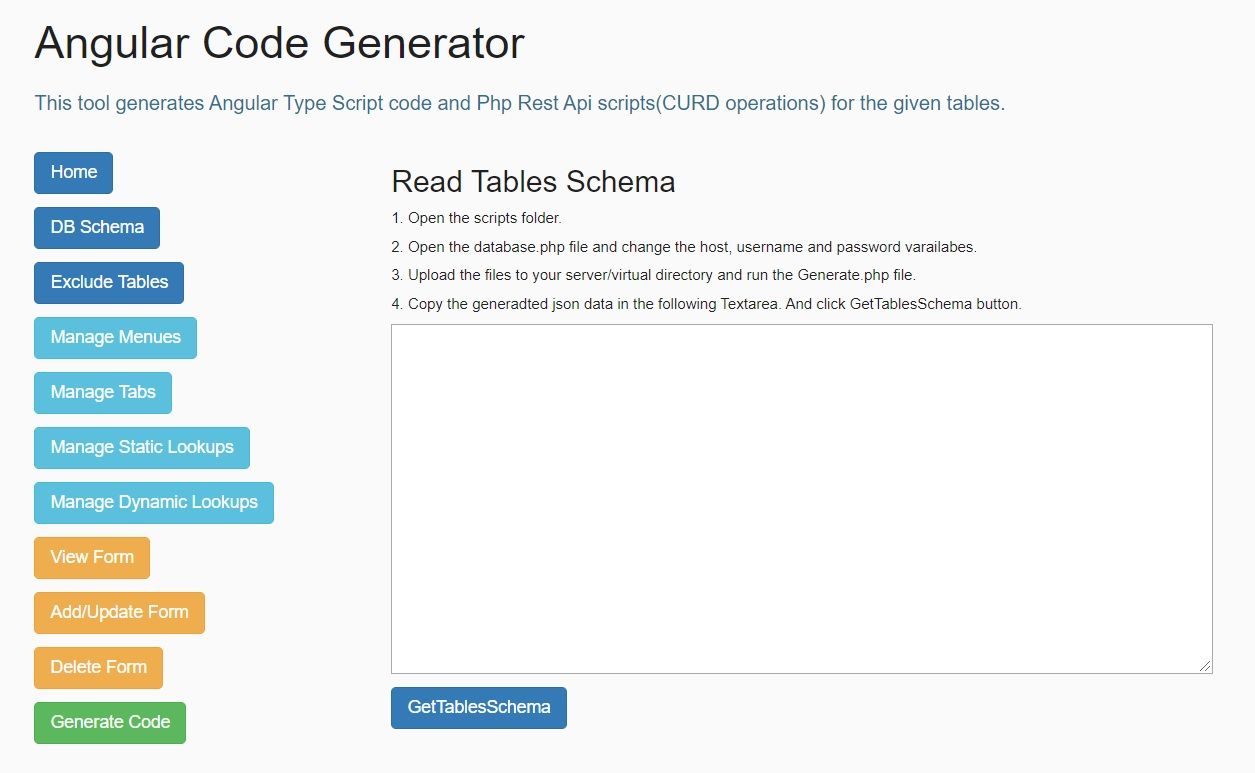The height and width of the screenshot is (773, 1255).
Task: Click step 3 about running Generate.php
Action: point(653,275)
